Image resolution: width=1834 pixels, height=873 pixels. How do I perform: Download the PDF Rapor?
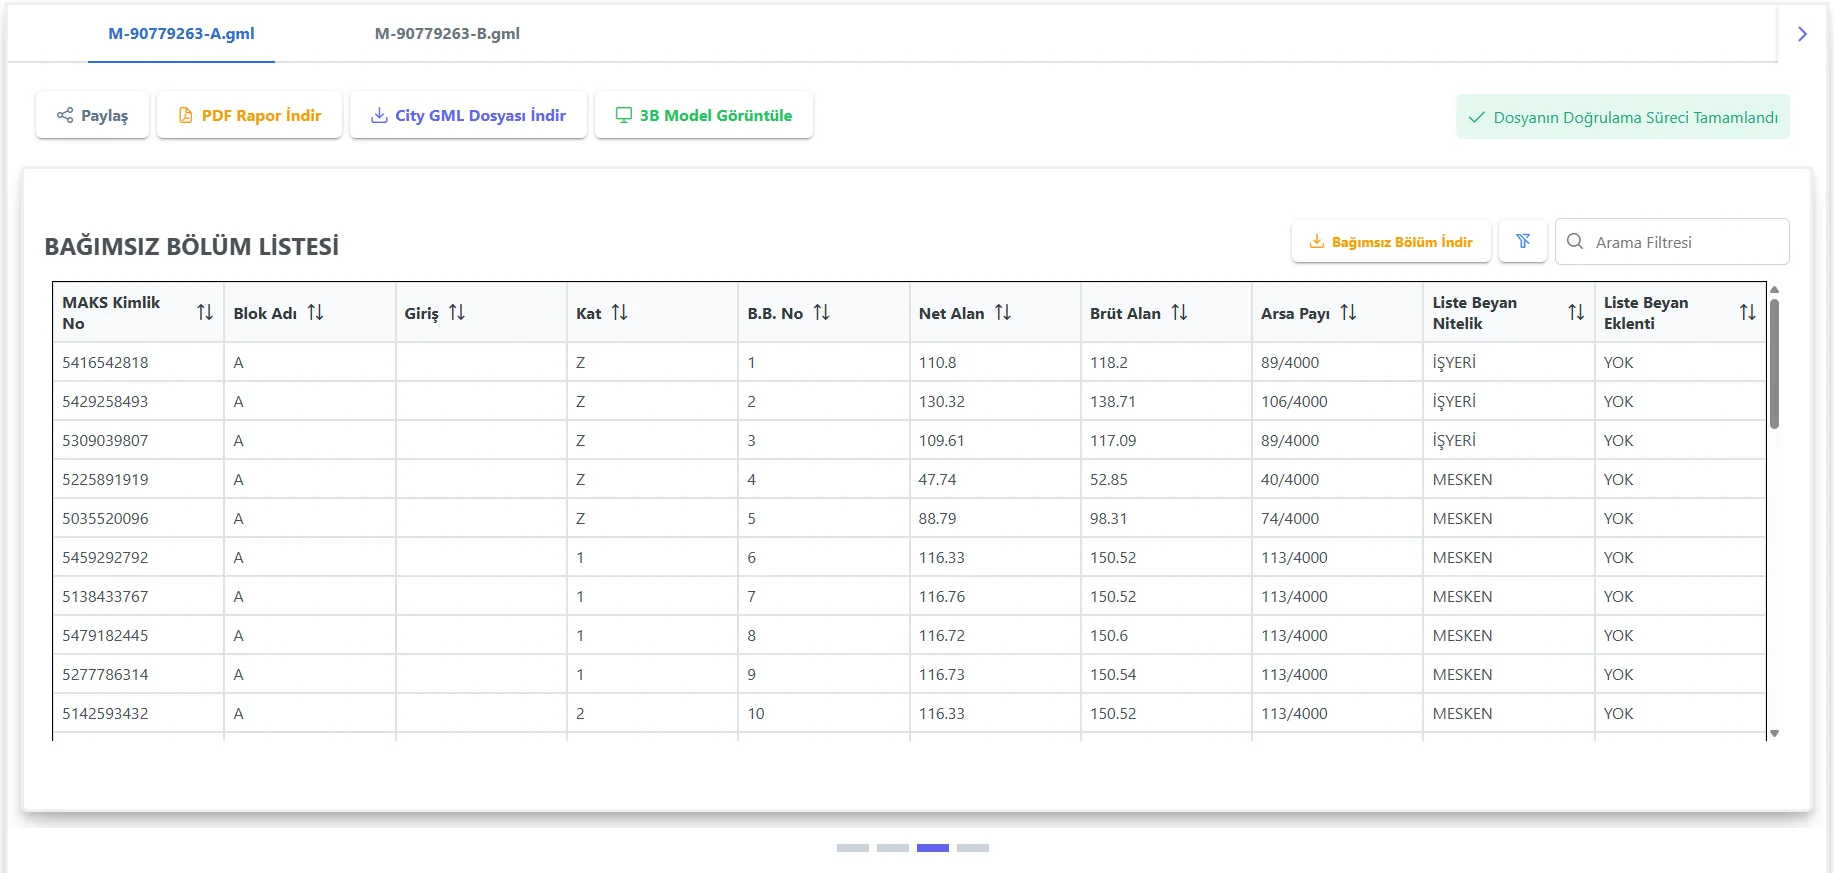pyautogui.click(x=250, y=116)
